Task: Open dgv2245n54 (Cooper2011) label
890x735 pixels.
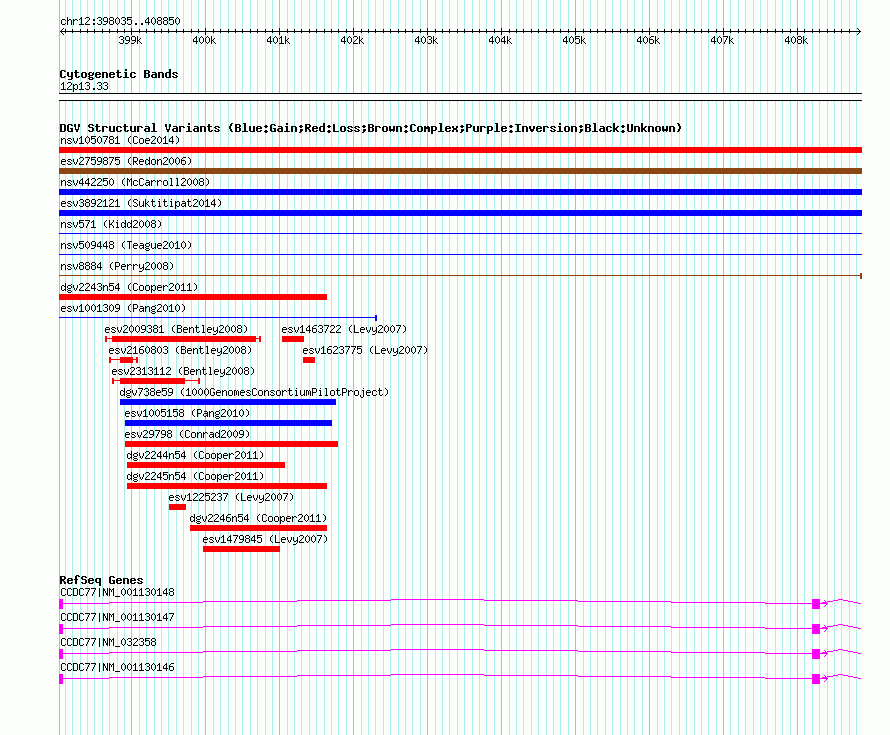Action: click(195, 476)
